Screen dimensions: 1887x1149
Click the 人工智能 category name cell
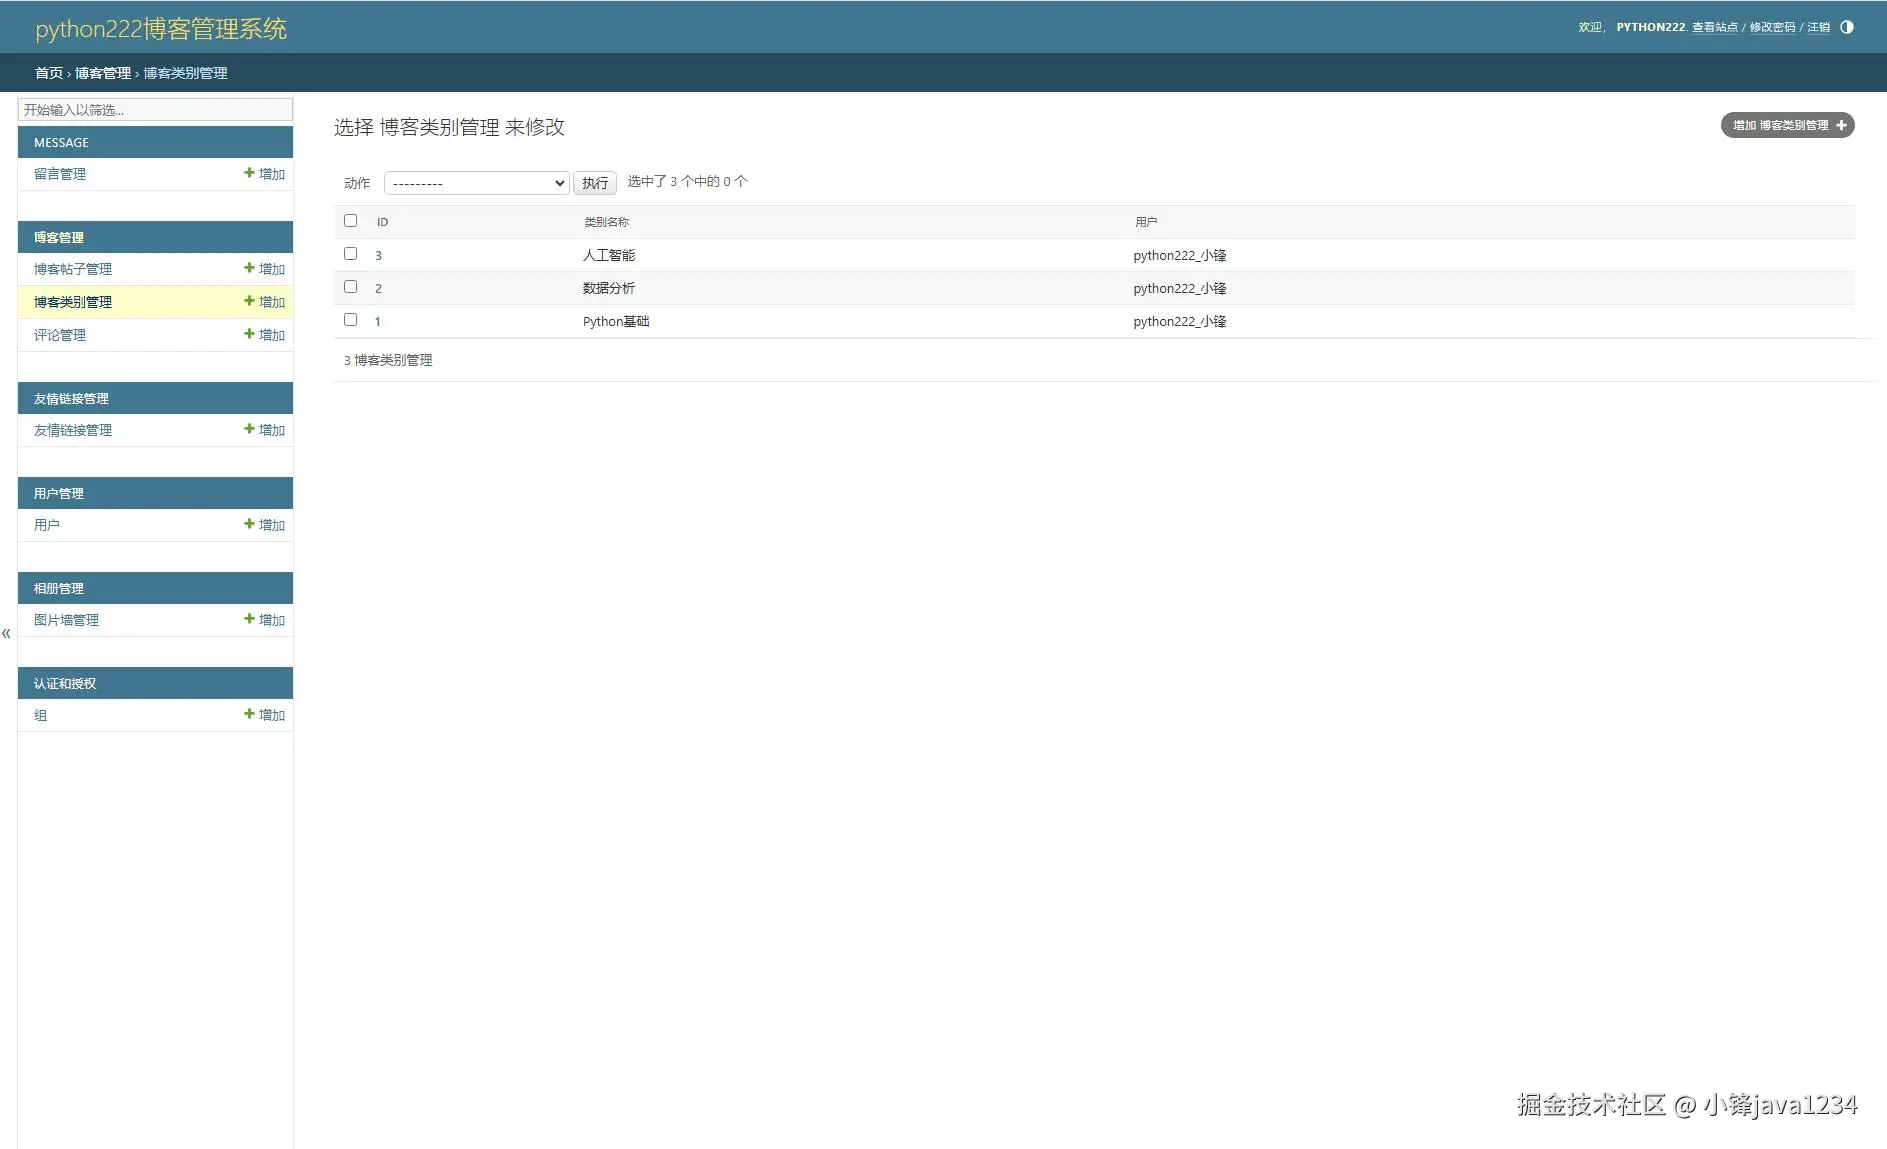coord(609,255)
